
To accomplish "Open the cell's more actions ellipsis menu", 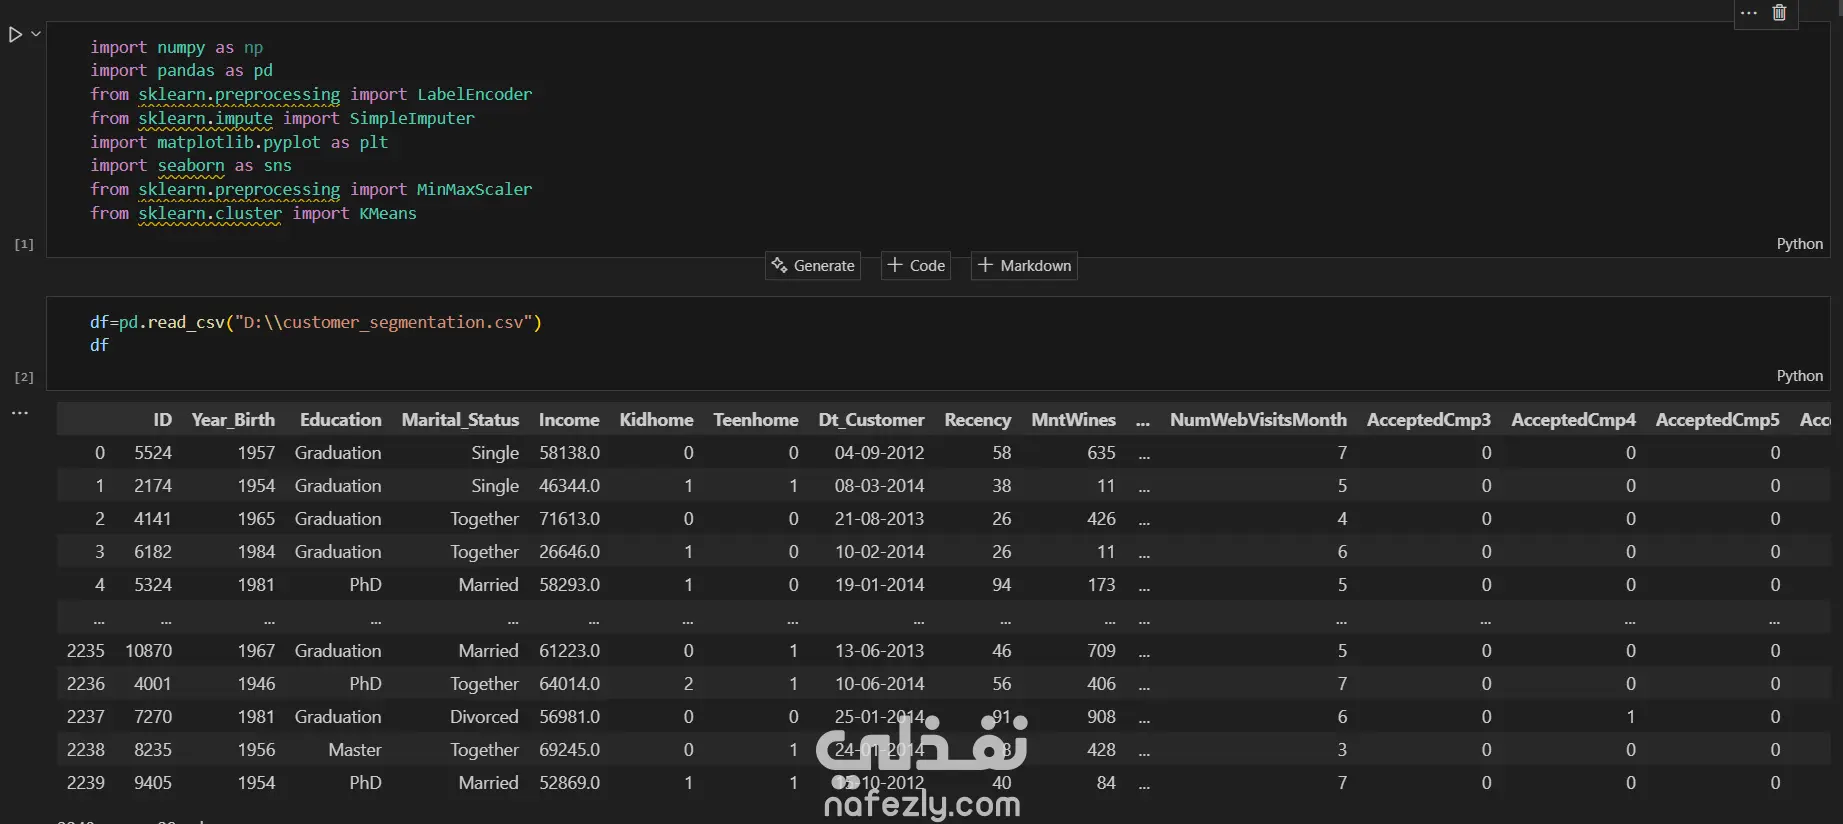I will [1749, 13].
